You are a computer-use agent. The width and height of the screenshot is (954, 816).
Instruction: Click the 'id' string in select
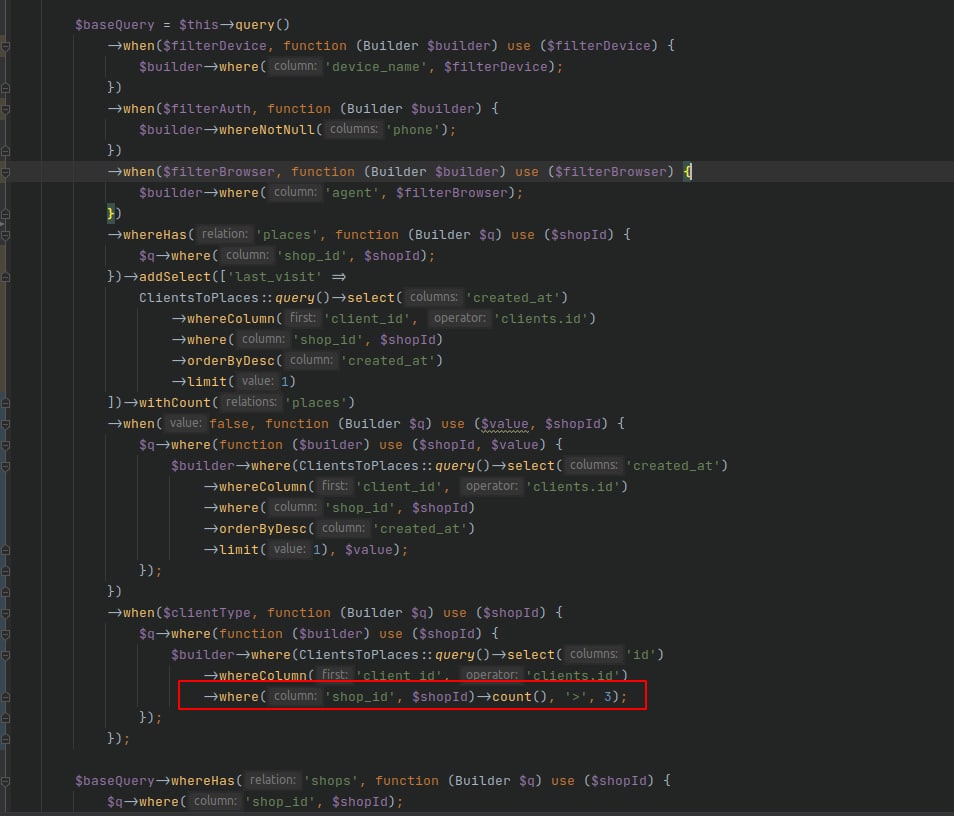coord(641,655)
